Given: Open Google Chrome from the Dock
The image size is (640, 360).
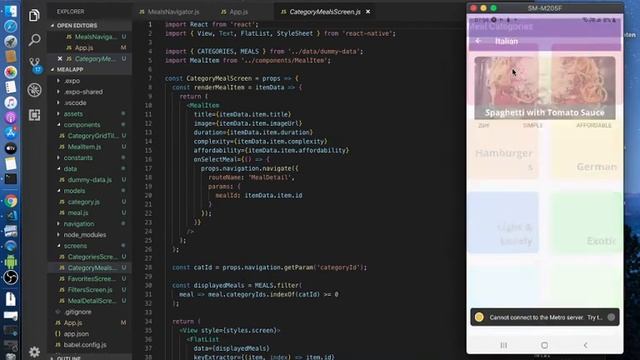Looking at the screenshot, I should click(11, 201).
